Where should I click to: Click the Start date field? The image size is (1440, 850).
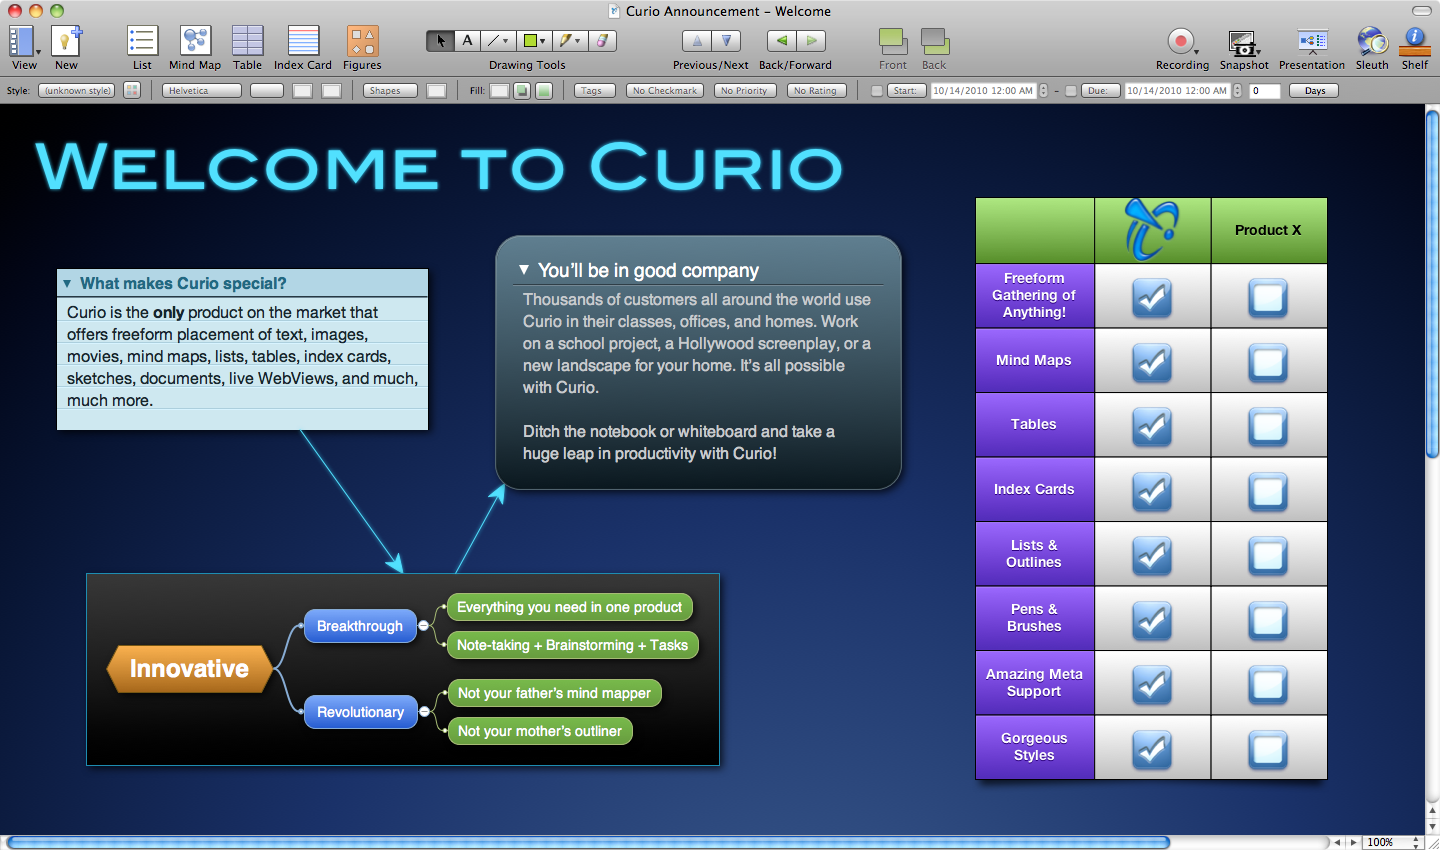point(984,90)
